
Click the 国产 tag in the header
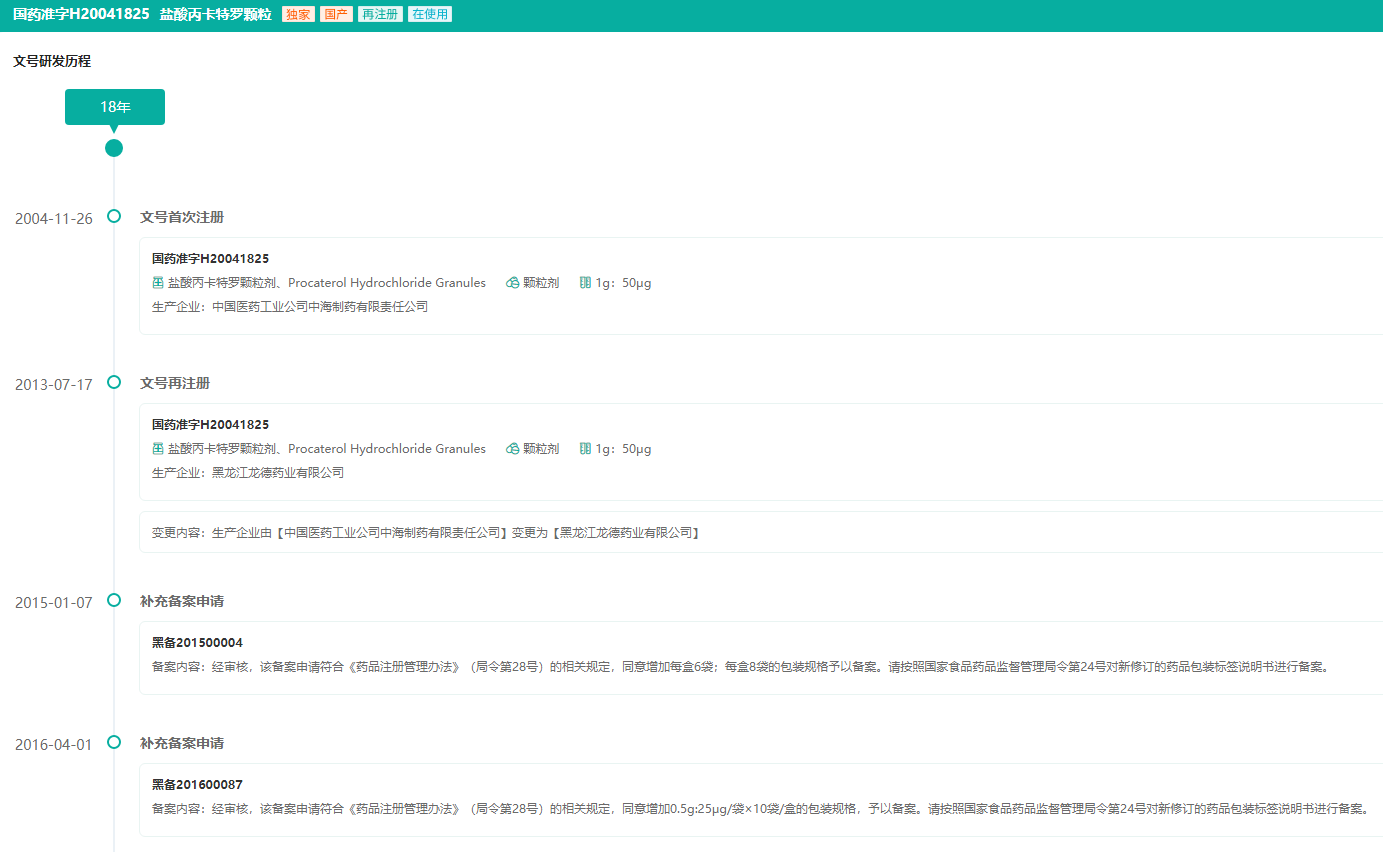(x=336, y=14)
